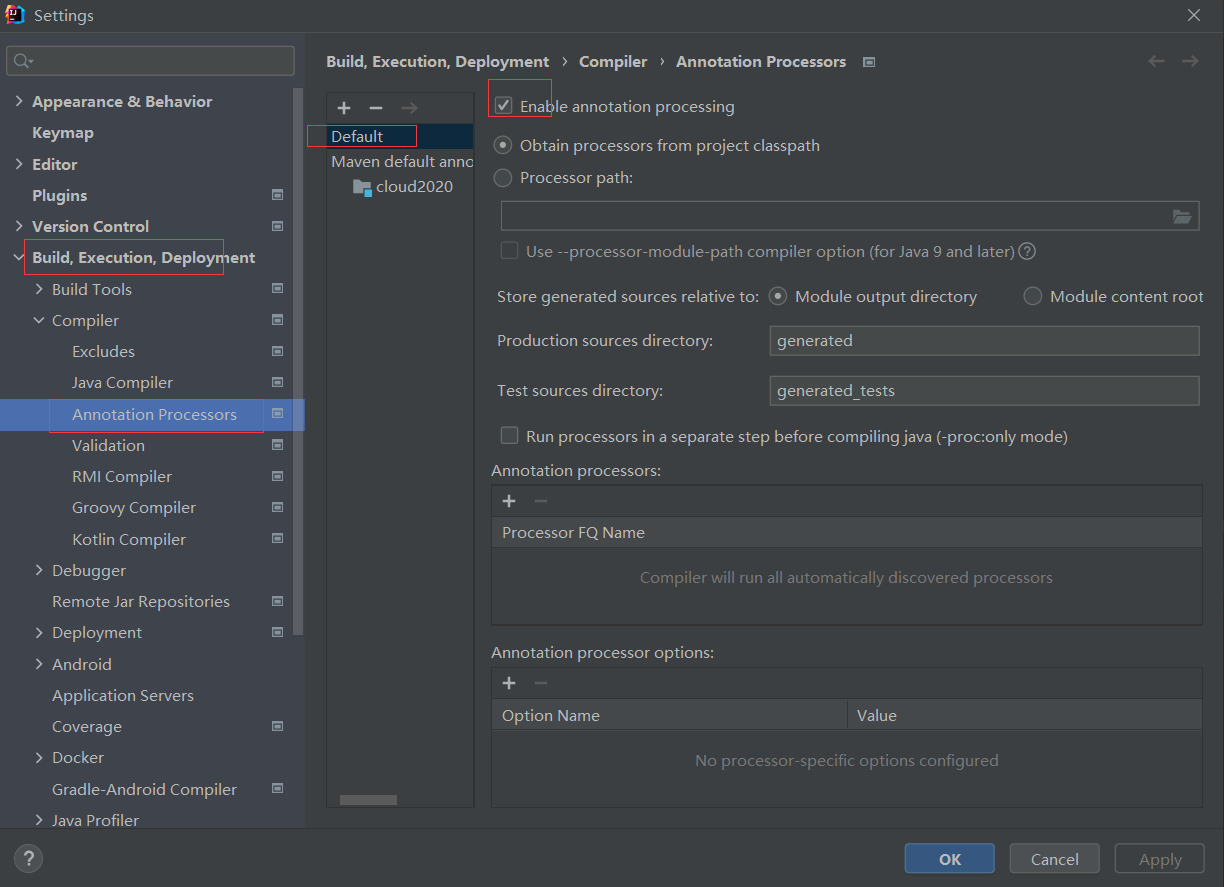The width and height of the screenshot is (1224, 887).
Task: Click the forward navigation arrow
Action: [x=1190, y=61]
